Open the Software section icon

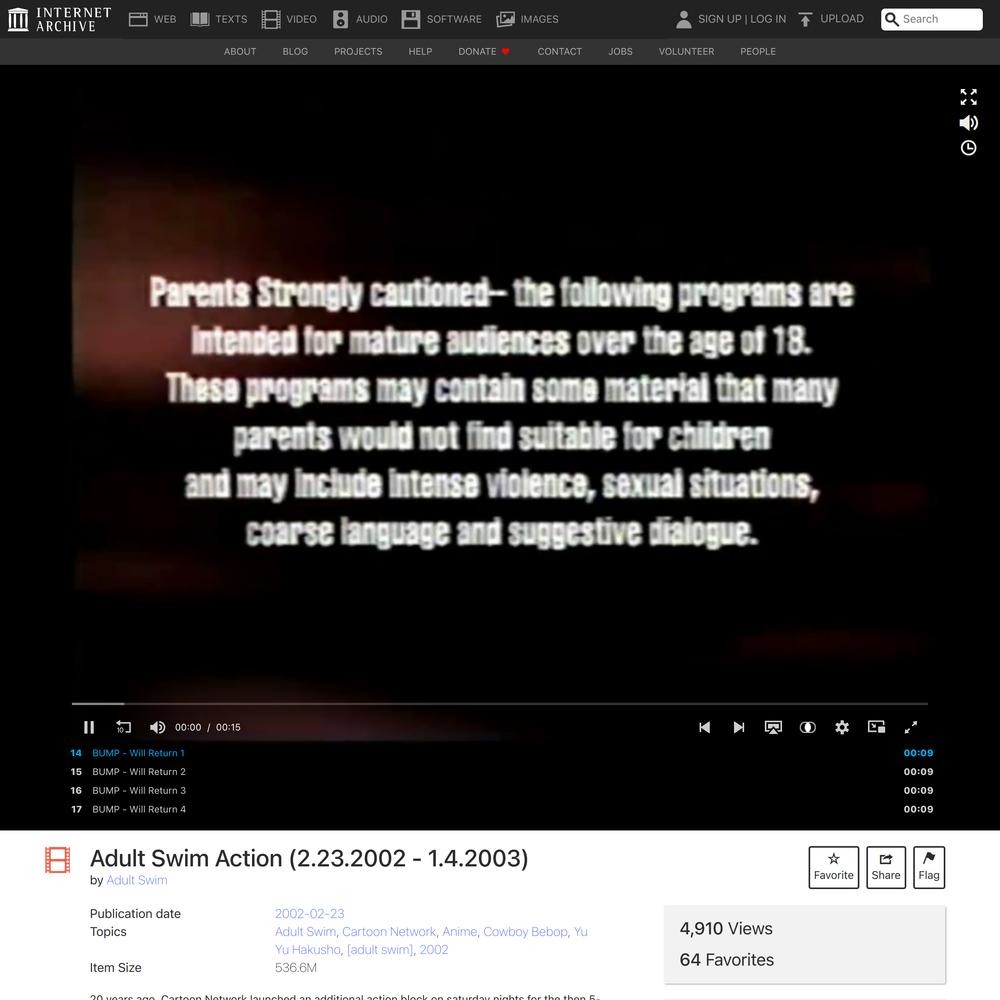(x=411, y=19)
